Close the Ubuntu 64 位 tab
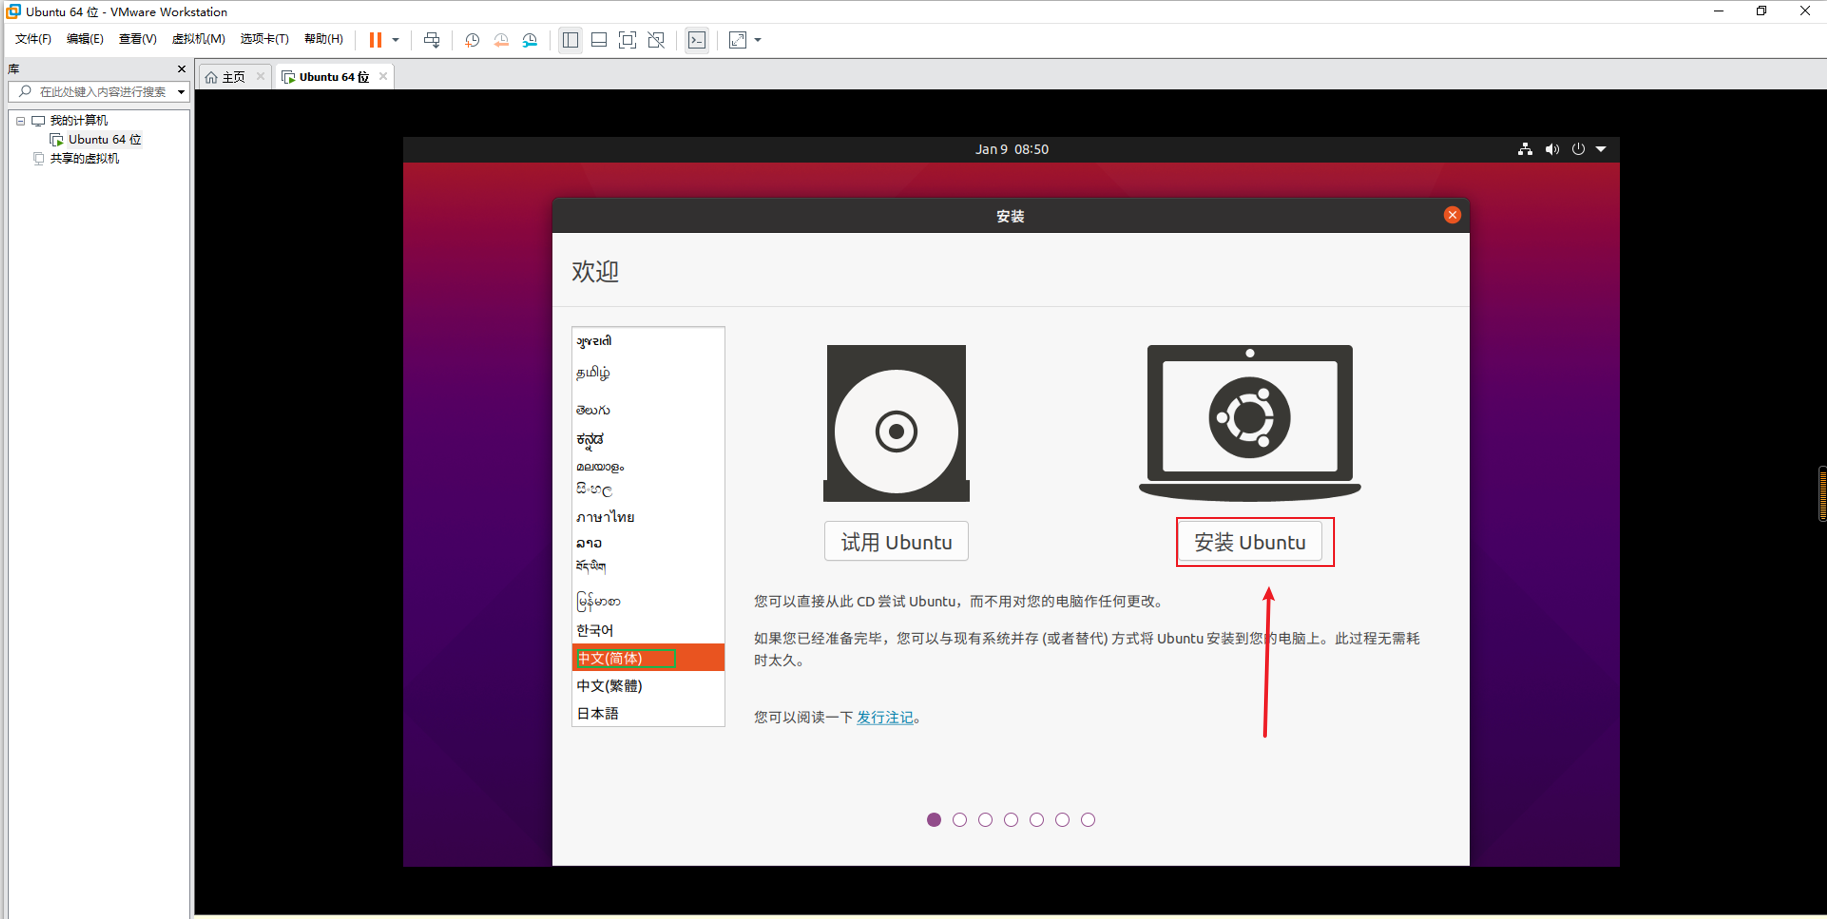Screen dimensions: 1827x919 [x=383, y=76]
